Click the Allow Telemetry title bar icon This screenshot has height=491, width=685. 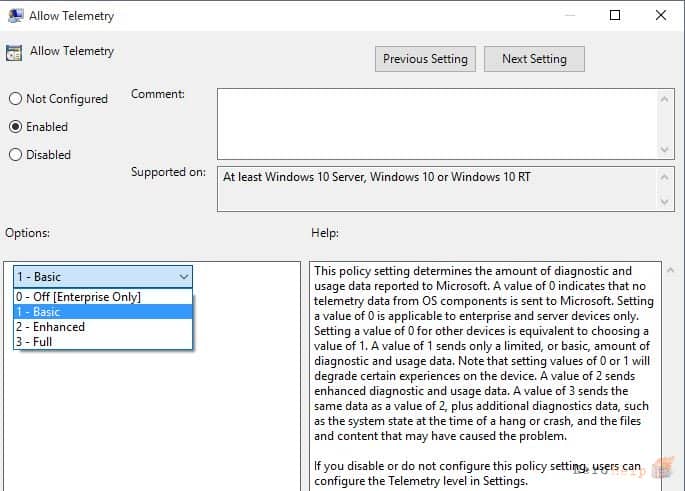pos(16,15)
